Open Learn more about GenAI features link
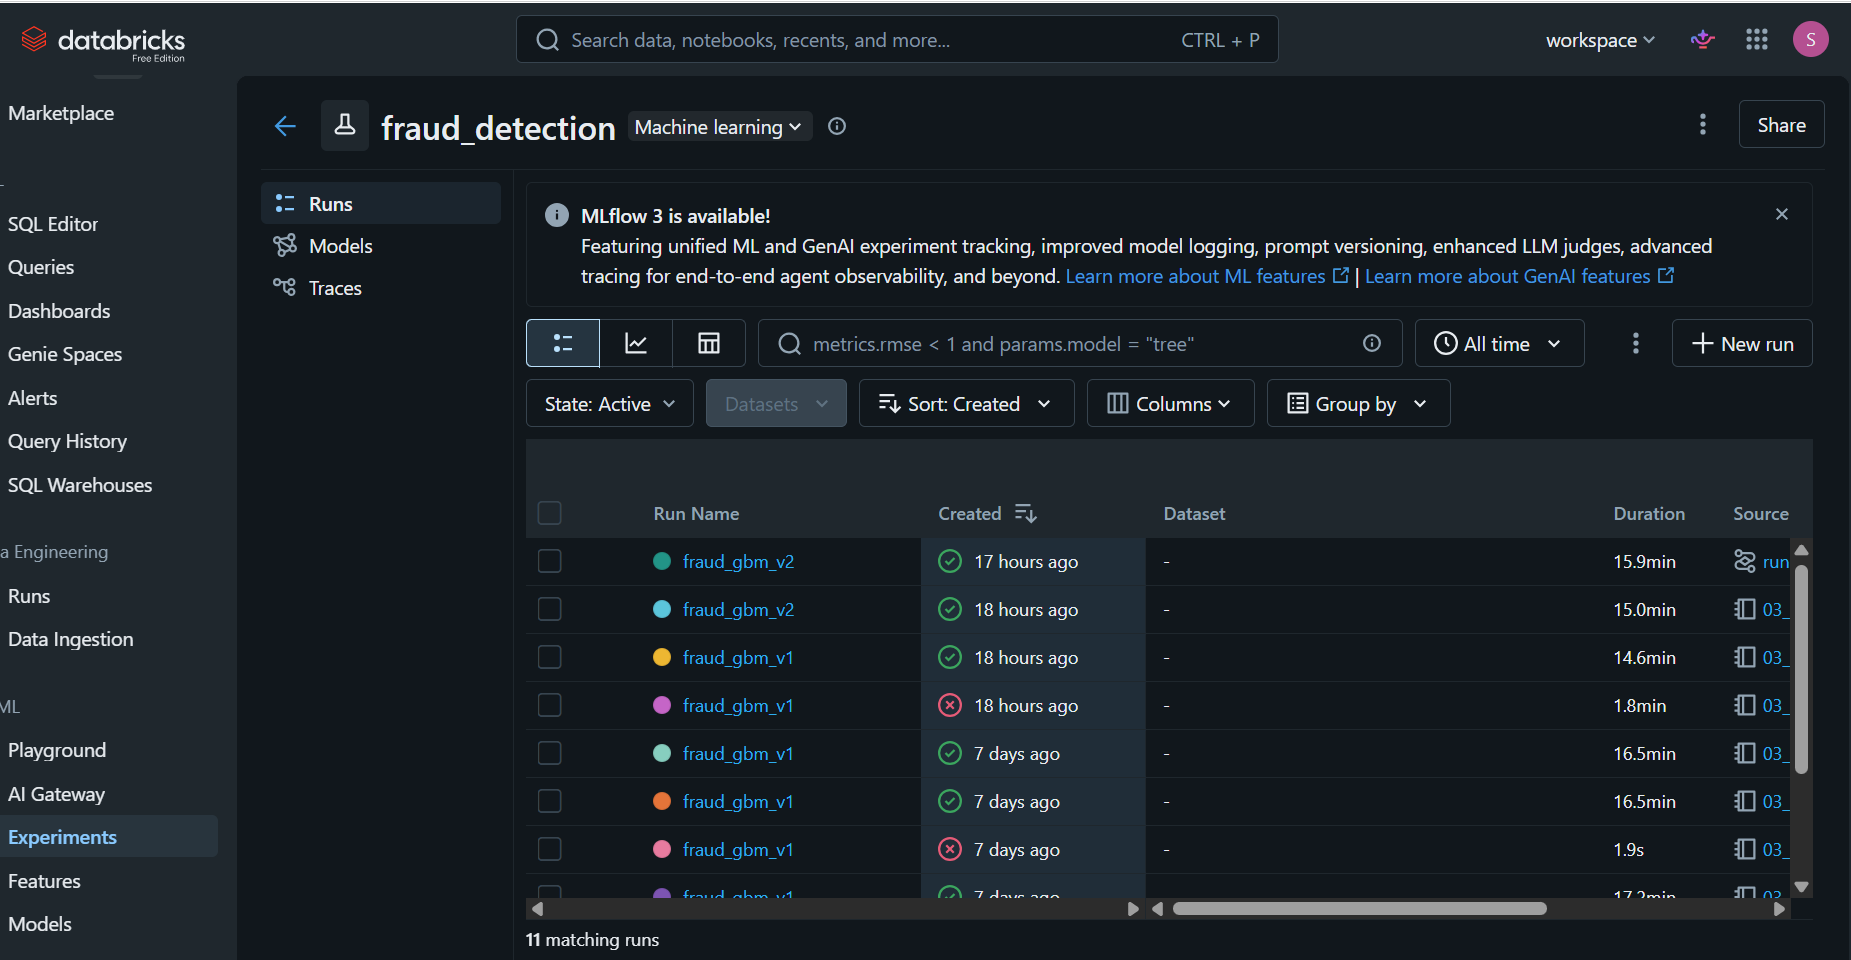This screenshot has width=1851, height=960. pyautogui.click(x=1519, y=276)
